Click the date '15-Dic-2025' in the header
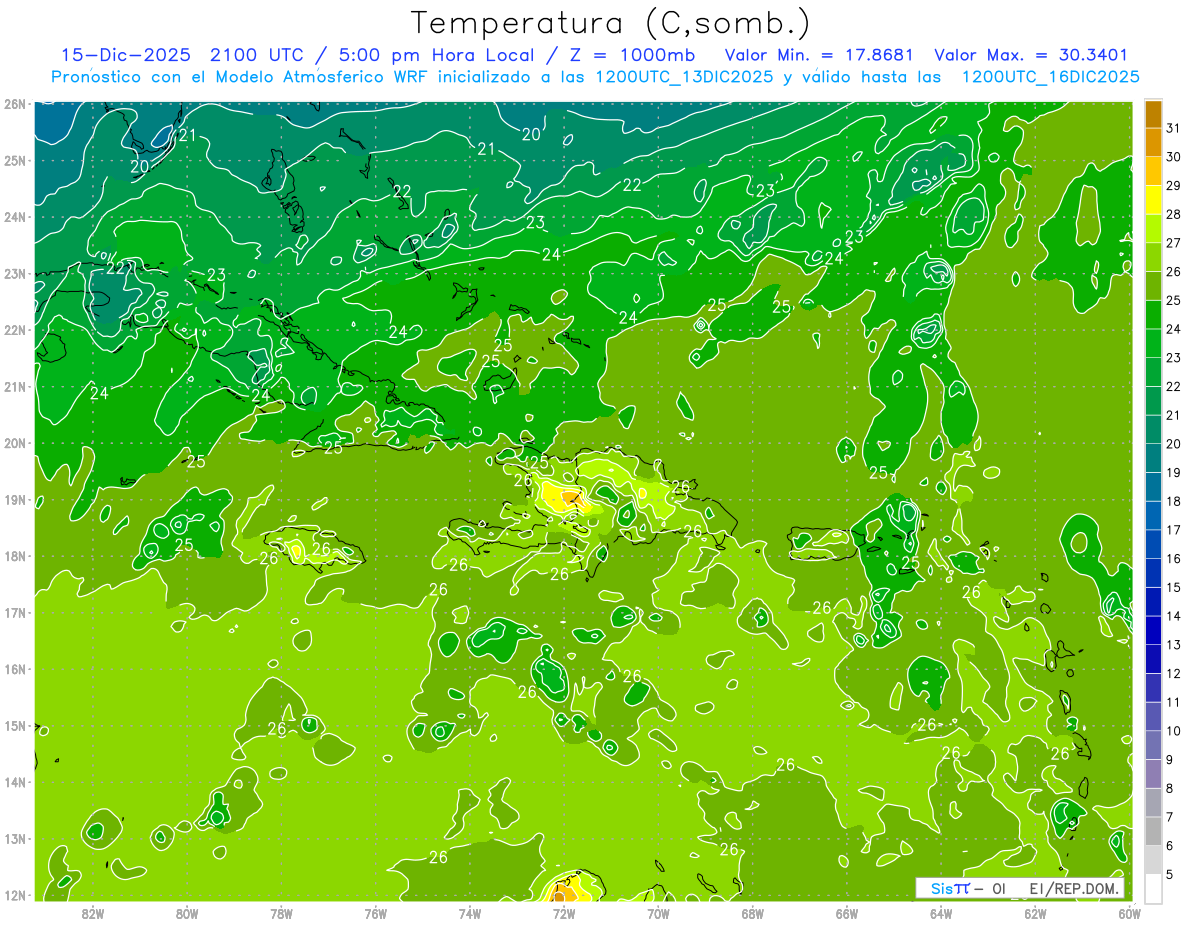The height and width of the screenshot is (927, 1200). coord(125,55)
